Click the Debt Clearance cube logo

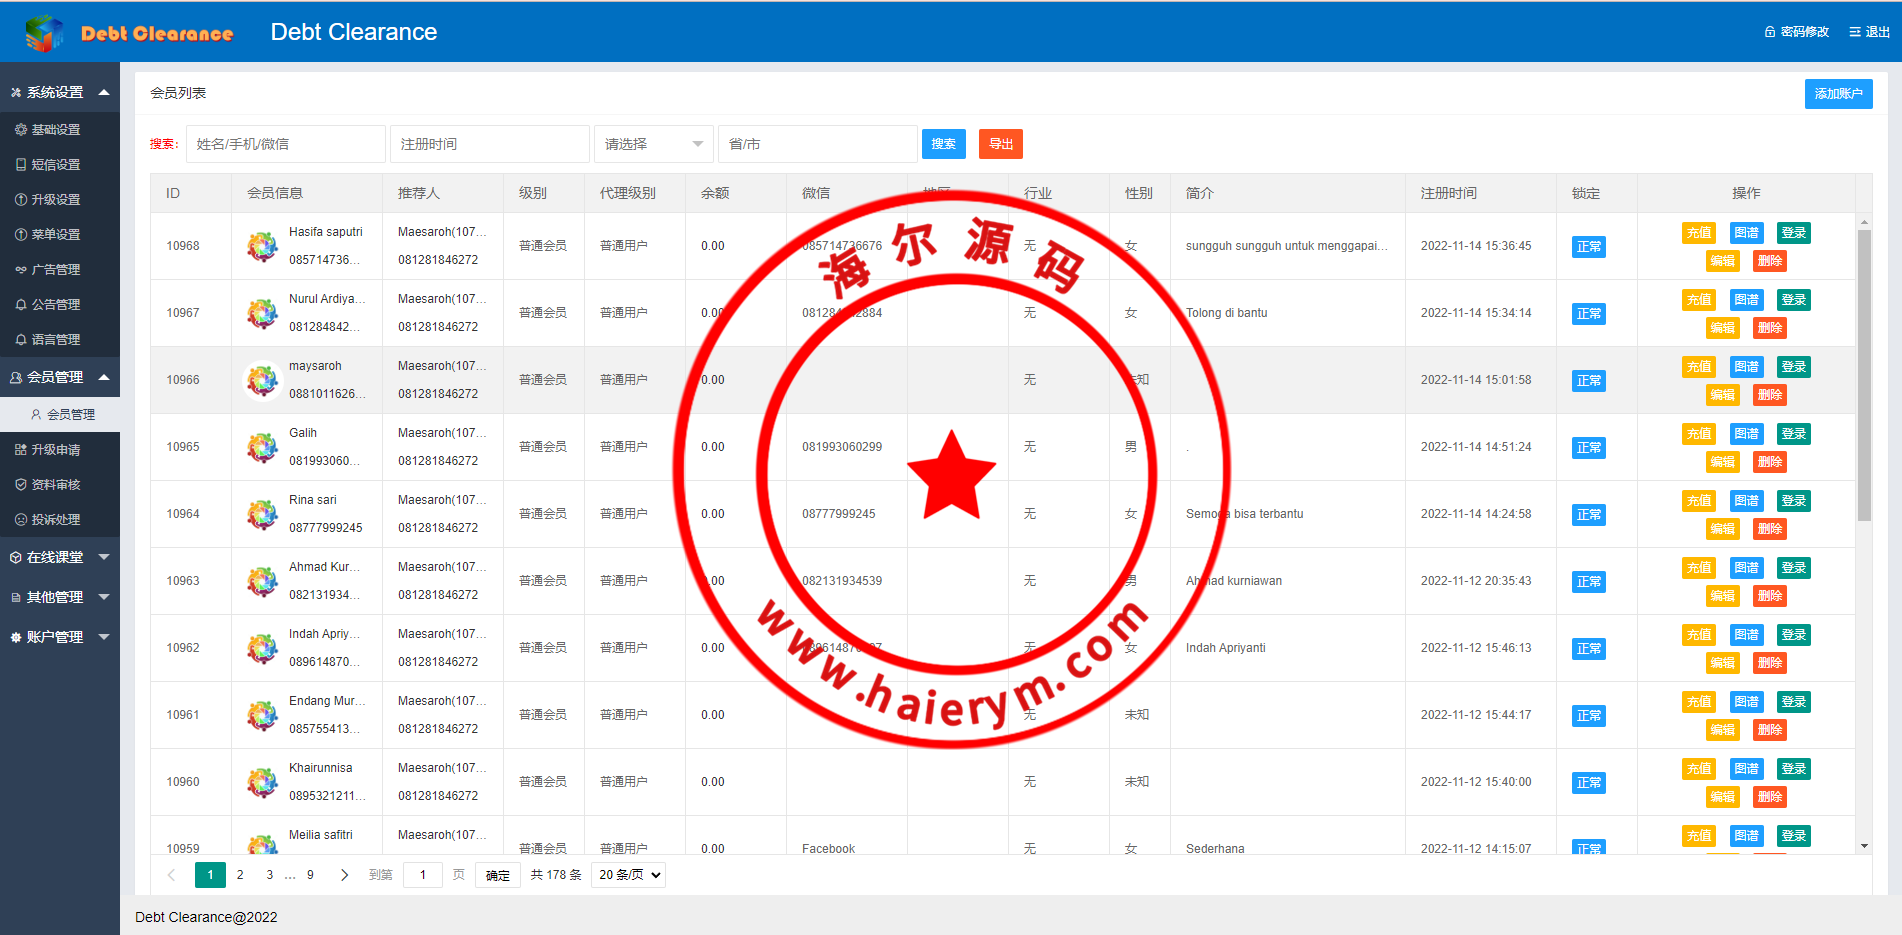[x=44, y=33]
